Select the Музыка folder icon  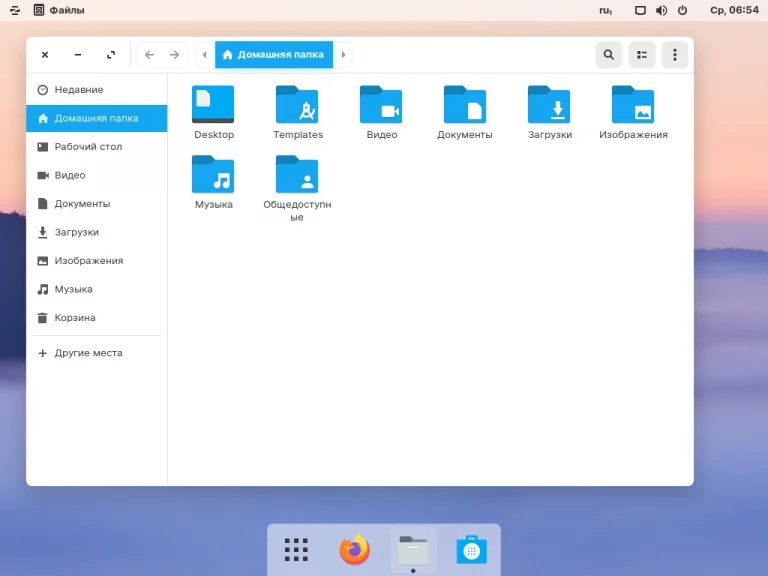point(213,175)
